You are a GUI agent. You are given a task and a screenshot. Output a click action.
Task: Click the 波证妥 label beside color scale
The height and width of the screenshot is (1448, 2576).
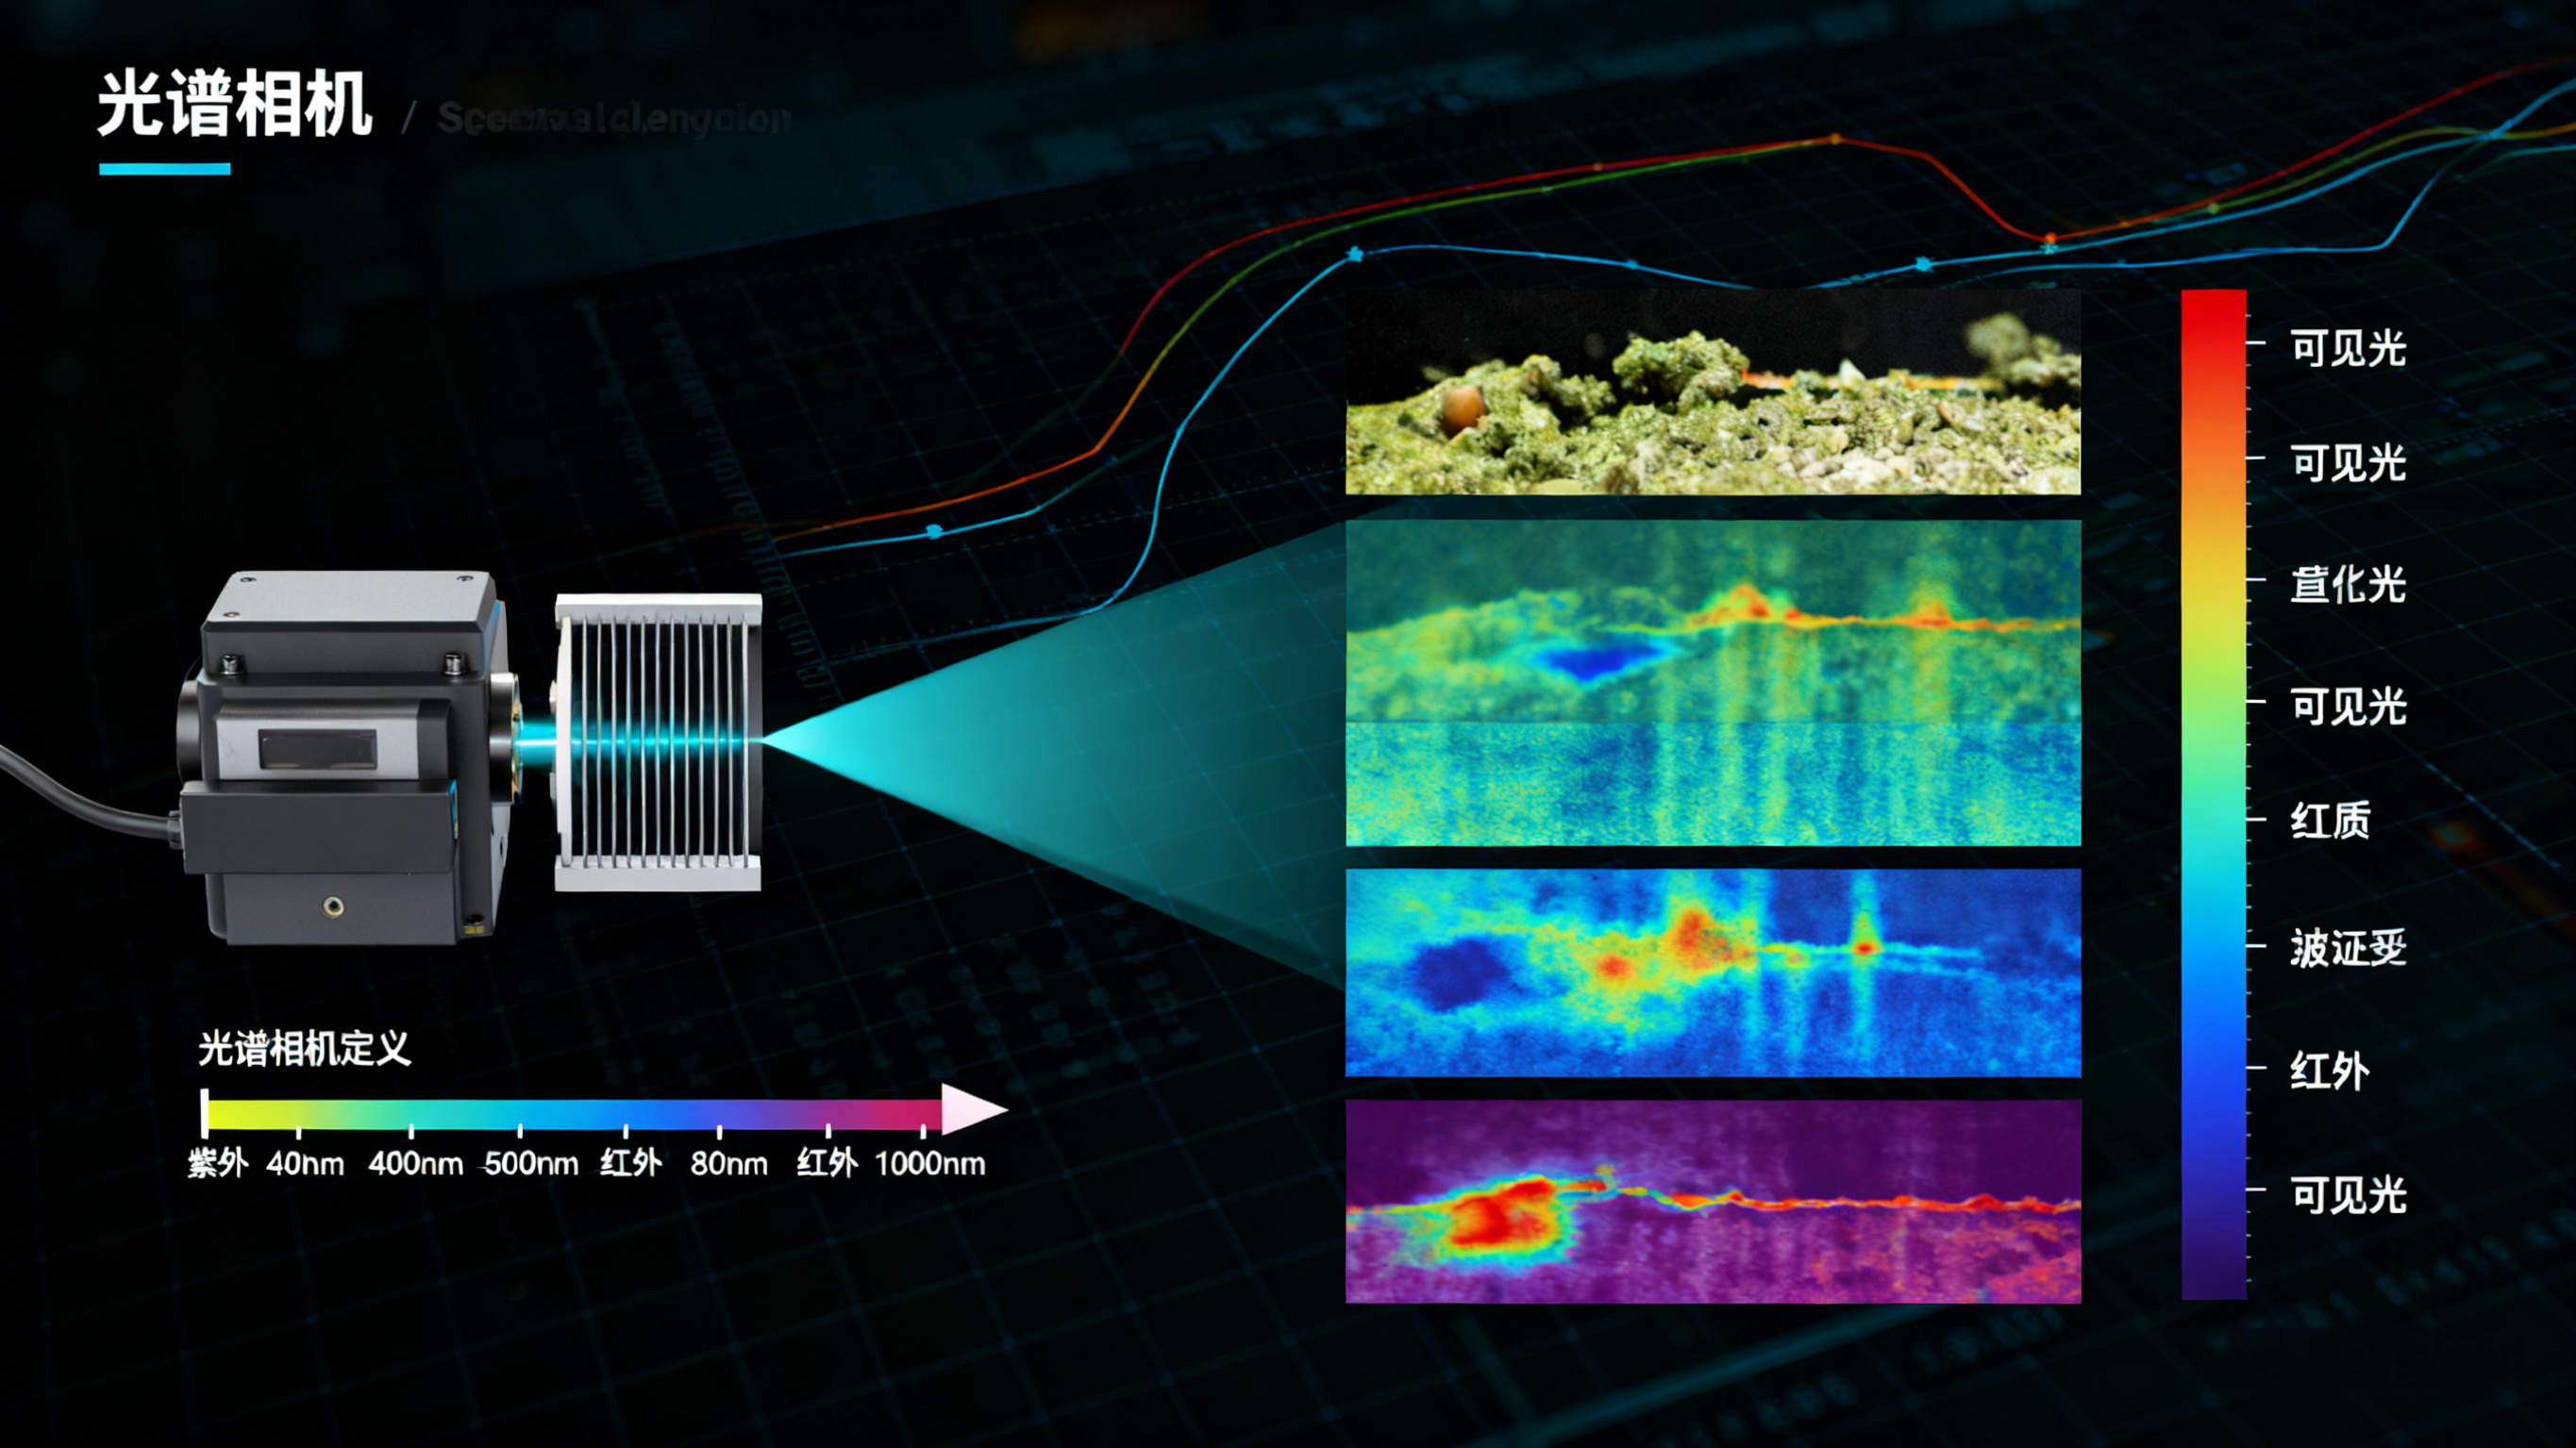tap(2347, 947)
